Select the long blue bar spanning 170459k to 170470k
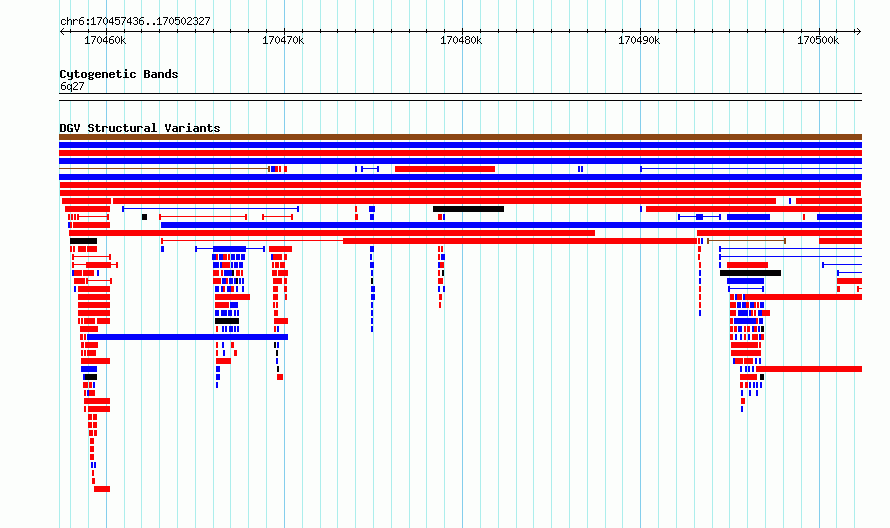The height and width of the screenshot is (528, 890). (187, 337)
